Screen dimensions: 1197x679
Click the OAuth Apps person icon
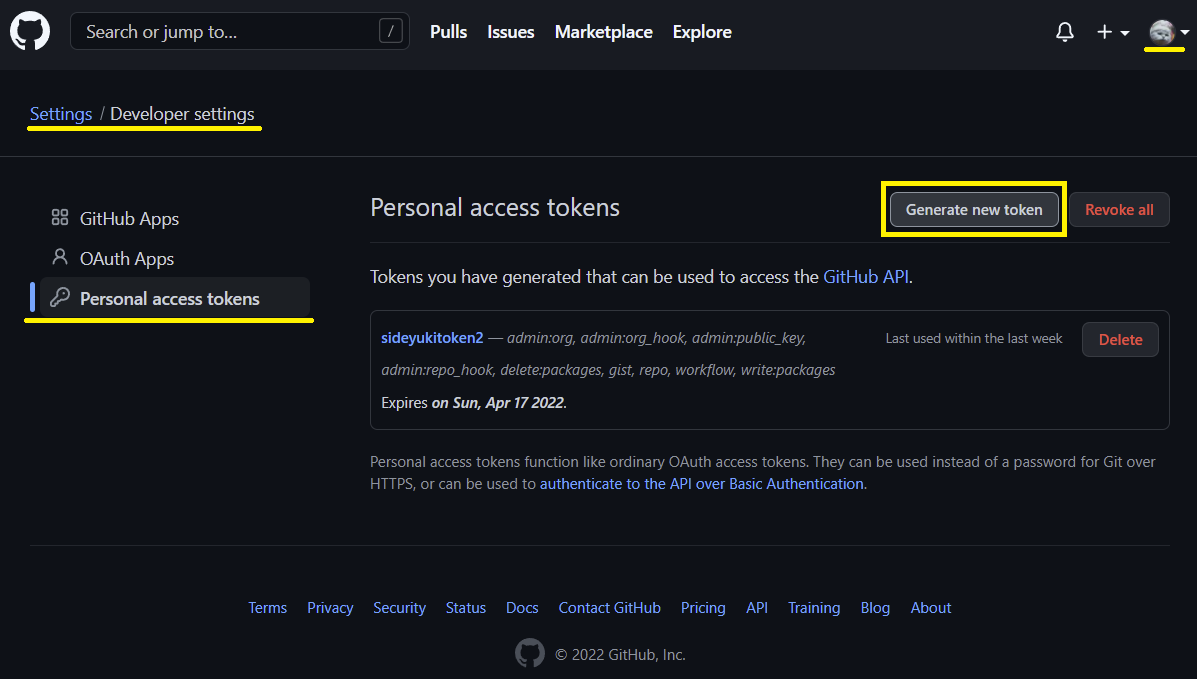60,257
